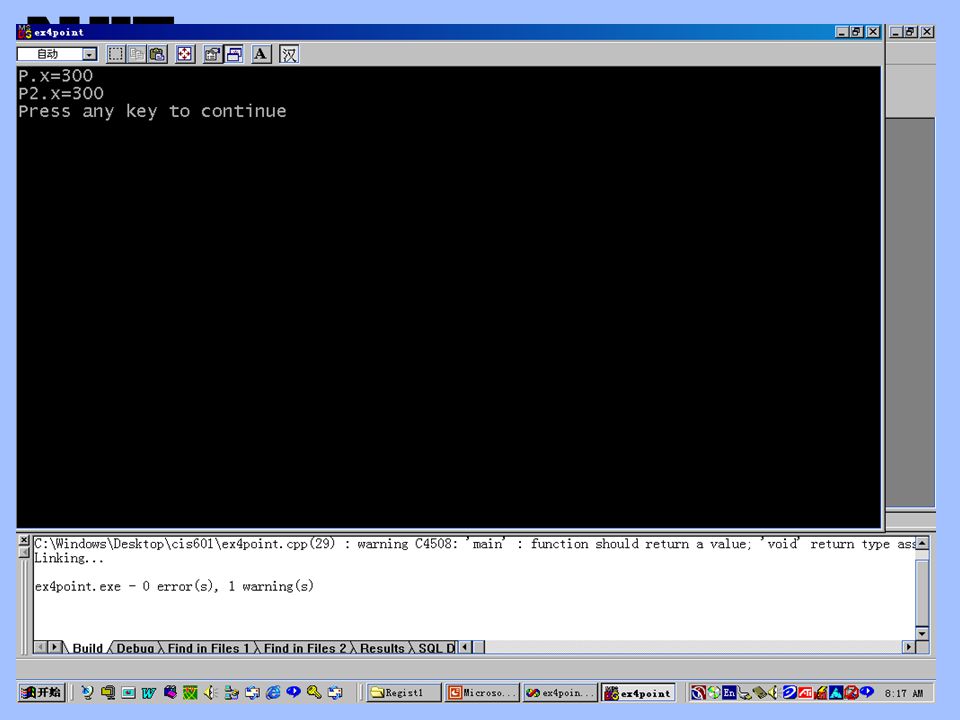Click the En language indicator in tray

pos(729,692)
